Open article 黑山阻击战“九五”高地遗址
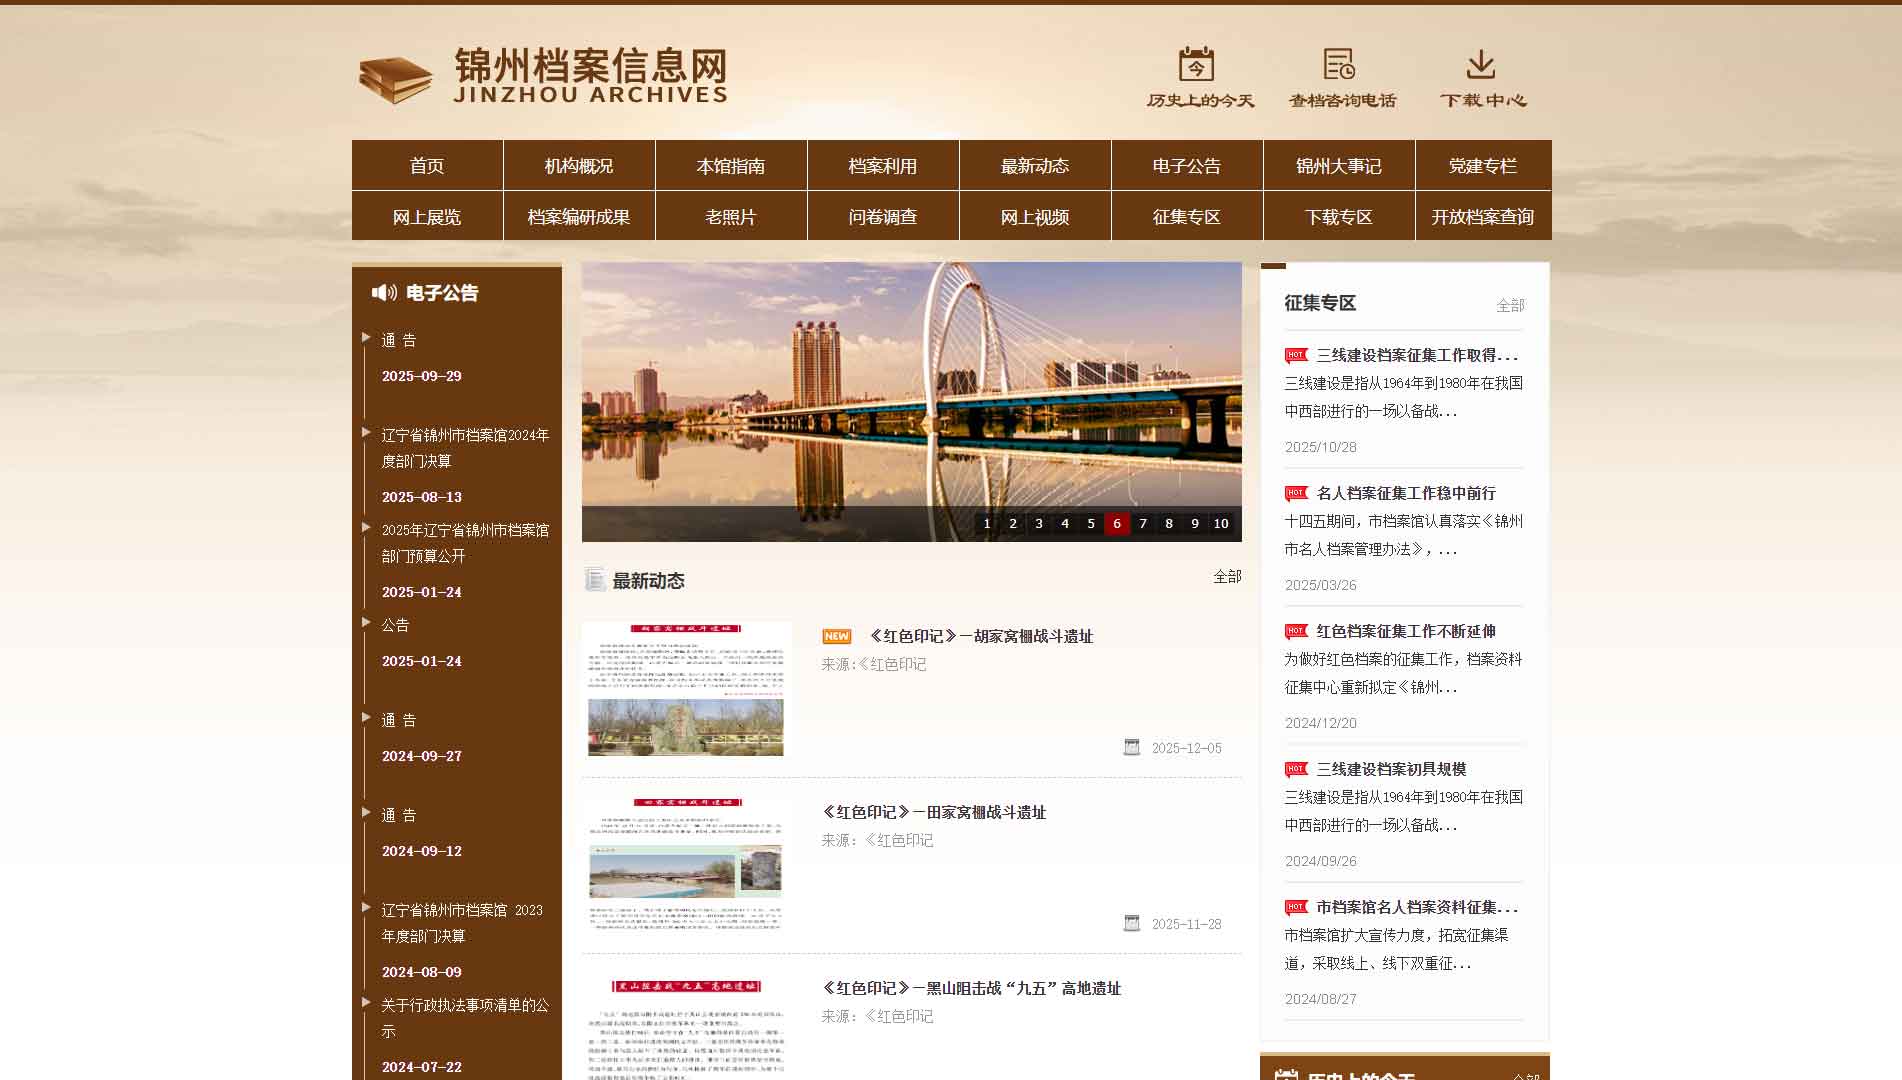Screen dimensions: 1902x1080 [x=971, y=988]
